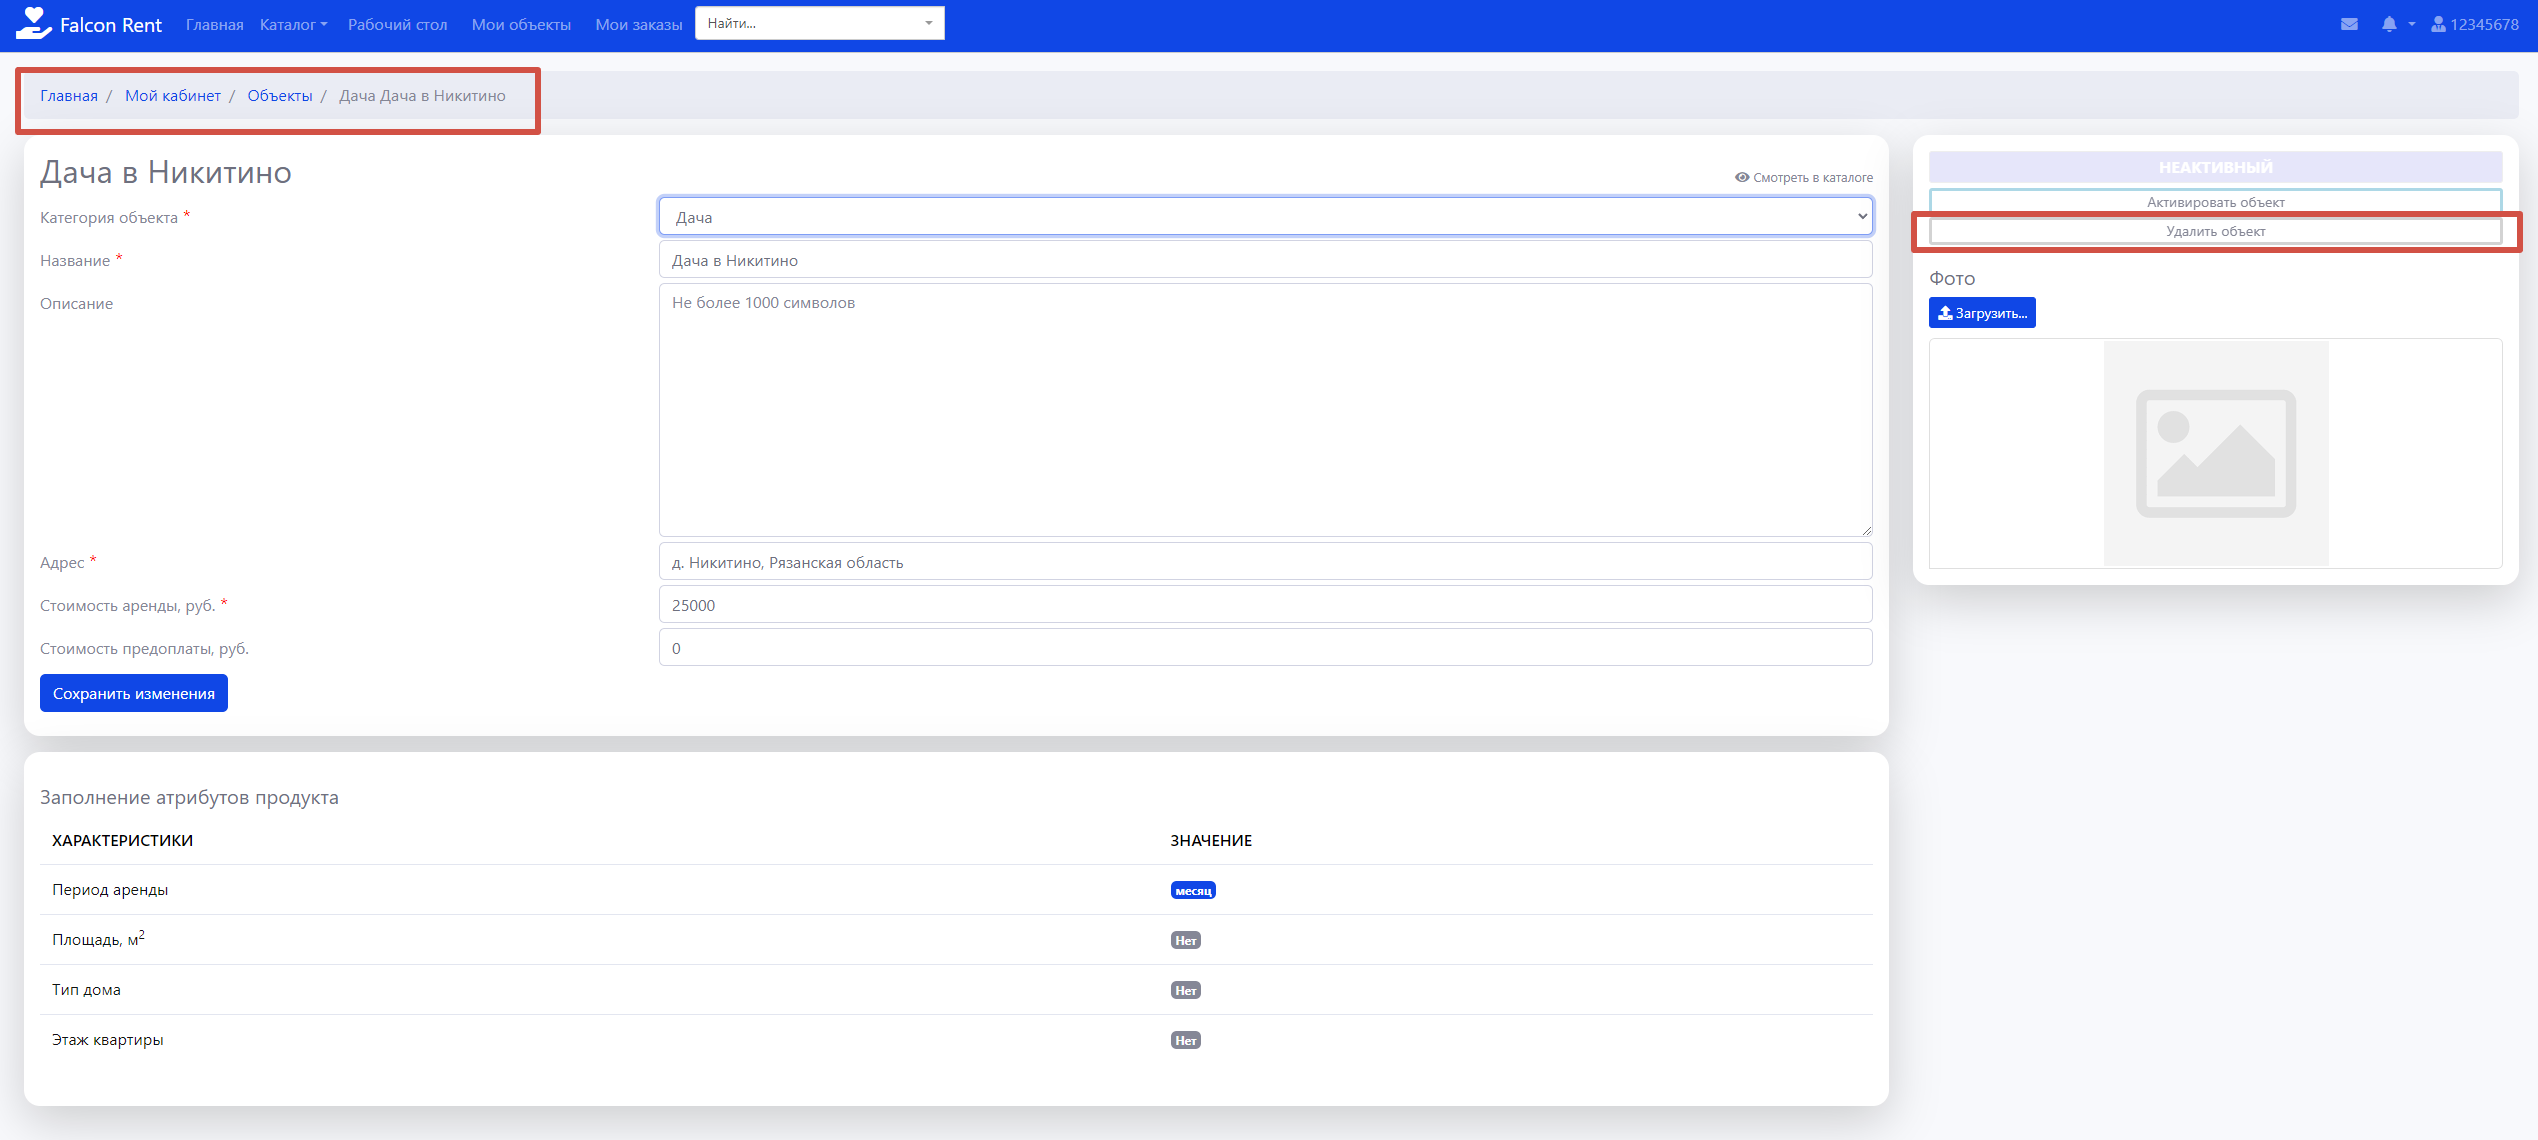Image resolution: width=2538 pixels, height=1140 pixels.
Task: Click the Мой кабинет breadcrumb link
Action: pyautogui.click(x=172, y=96)
